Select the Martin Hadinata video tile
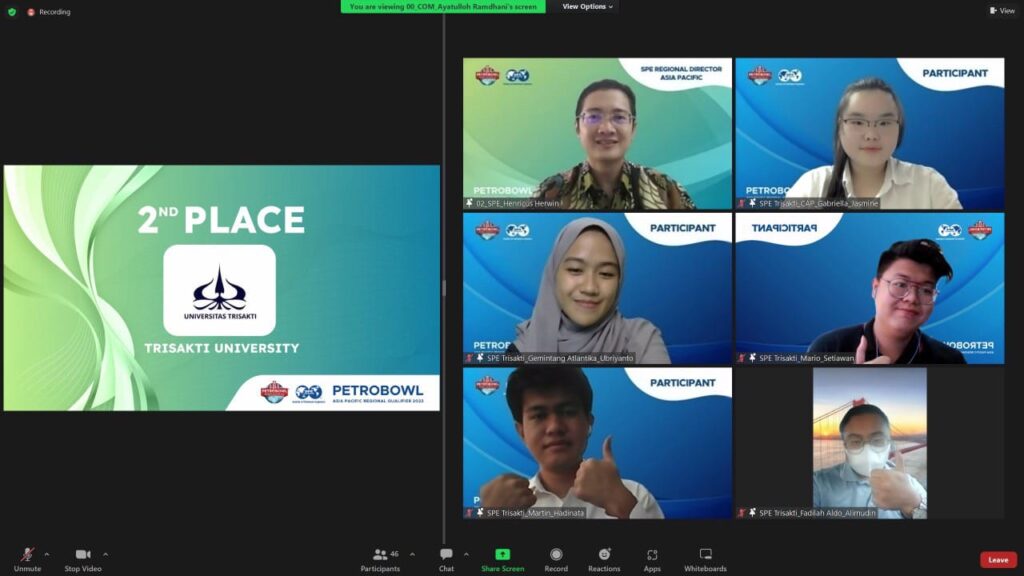The height and width of the screenshot is (576, 1024). pos(598,443)
